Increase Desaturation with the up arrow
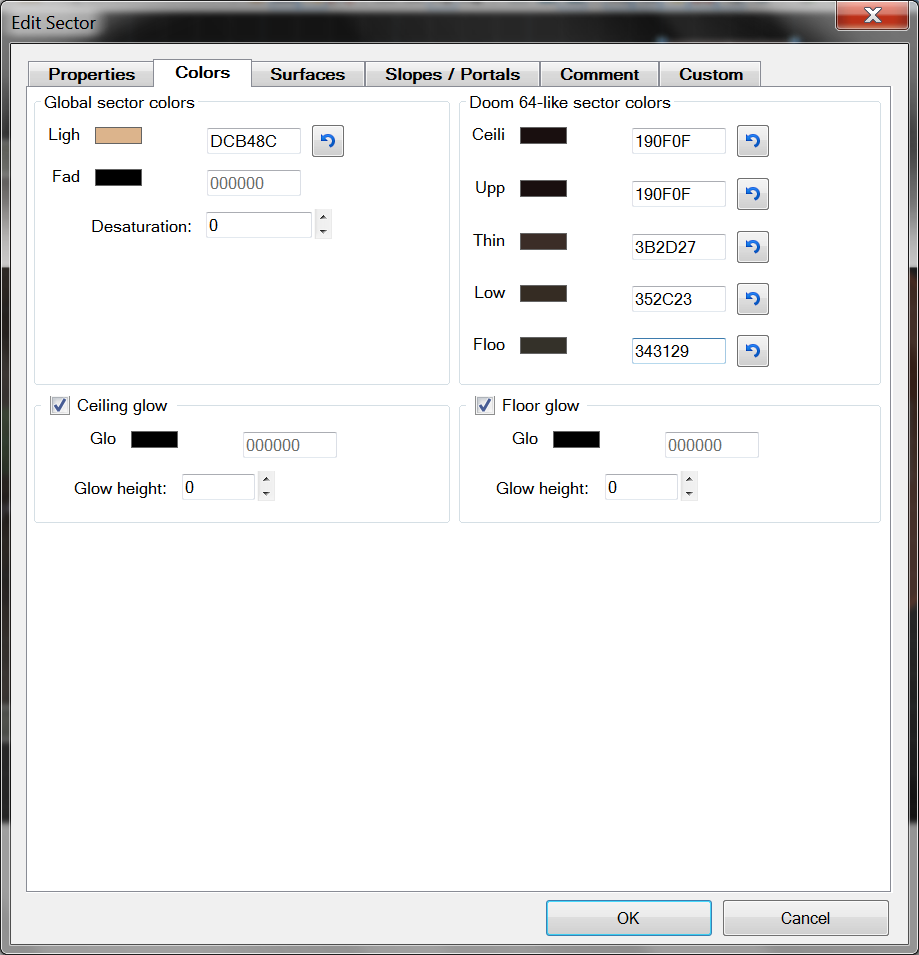Viewport: 919px width, 955px height. [322, 219]
